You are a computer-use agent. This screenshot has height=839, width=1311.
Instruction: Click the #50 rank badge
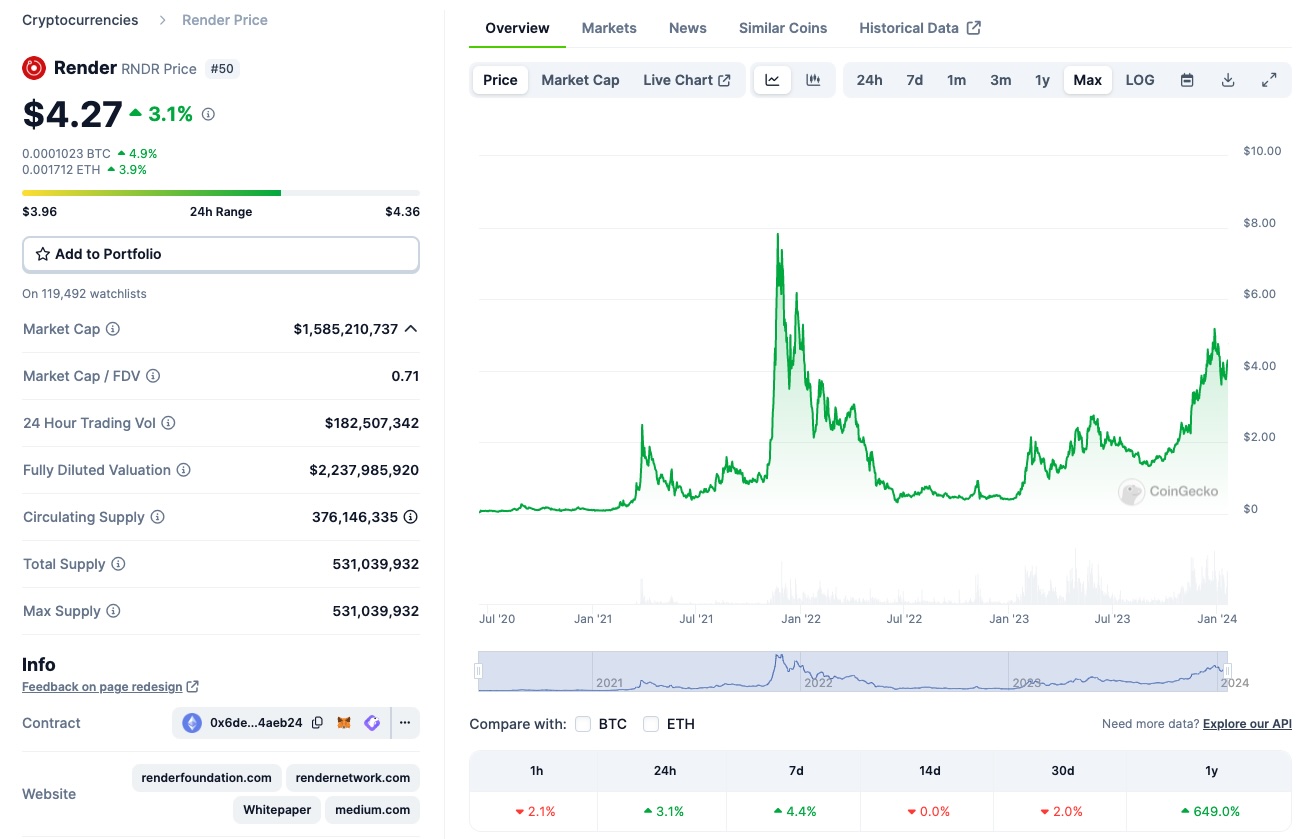pos(222,69)
